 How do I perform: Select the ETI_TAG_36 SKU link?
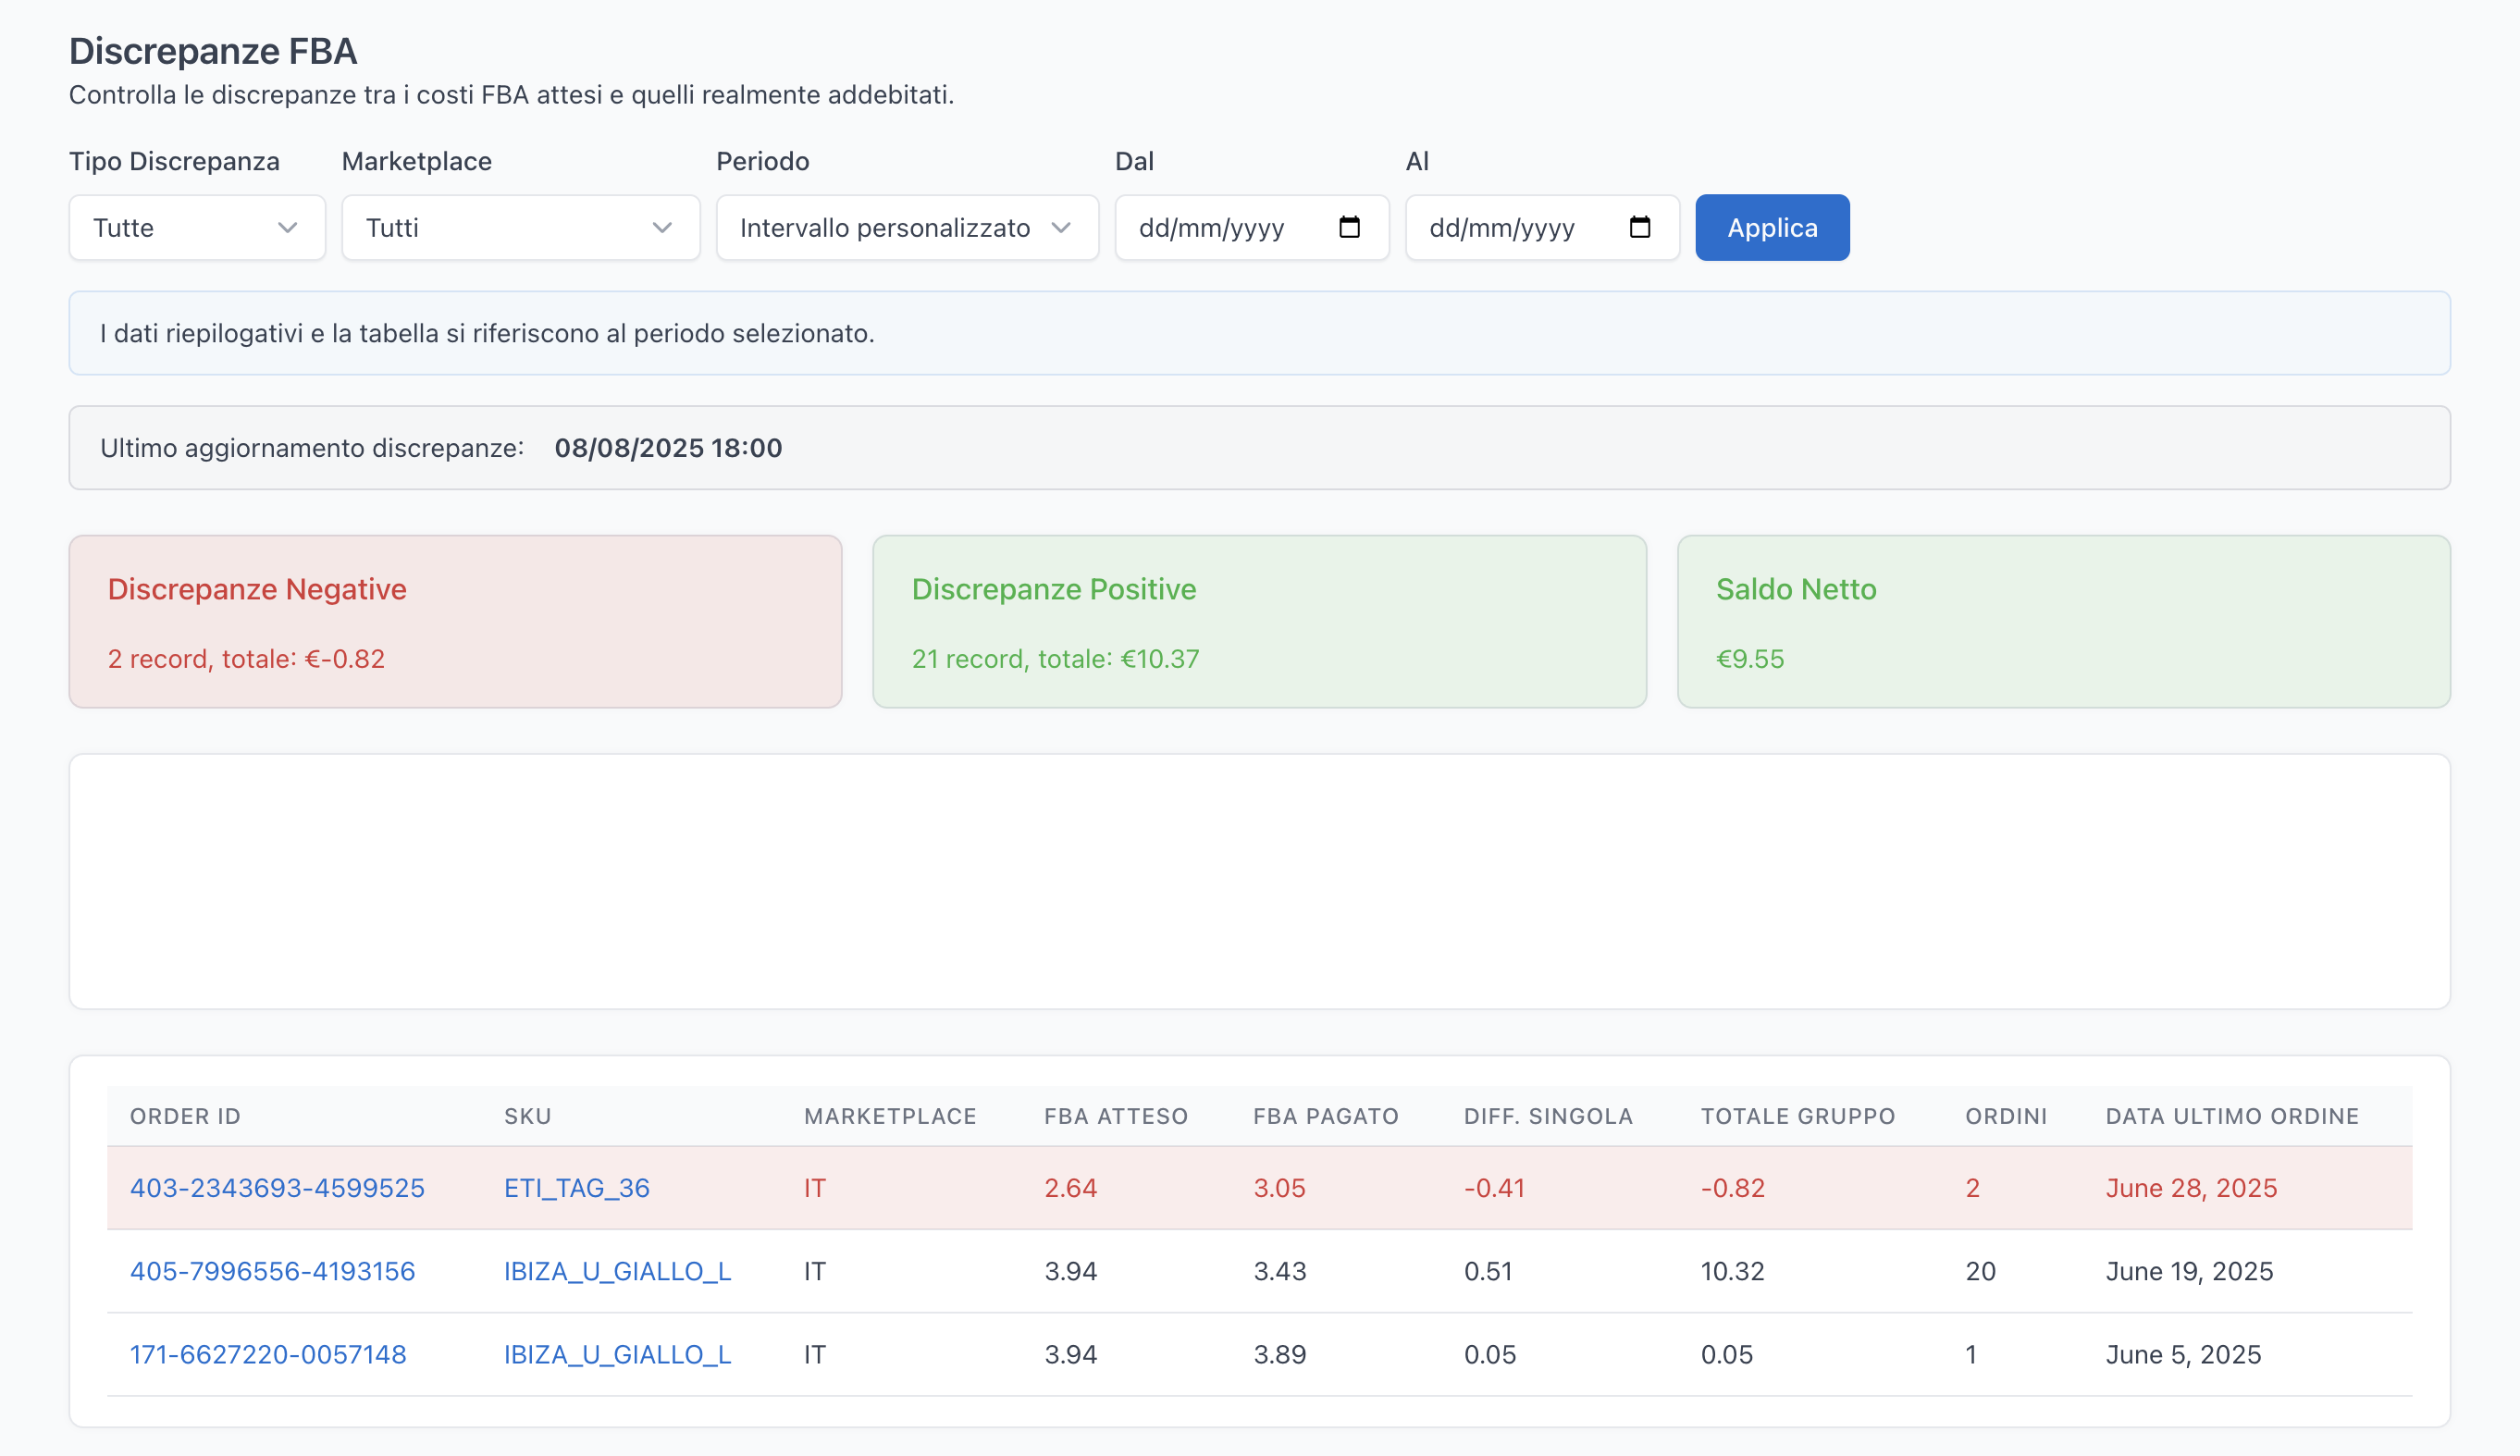576,1188
